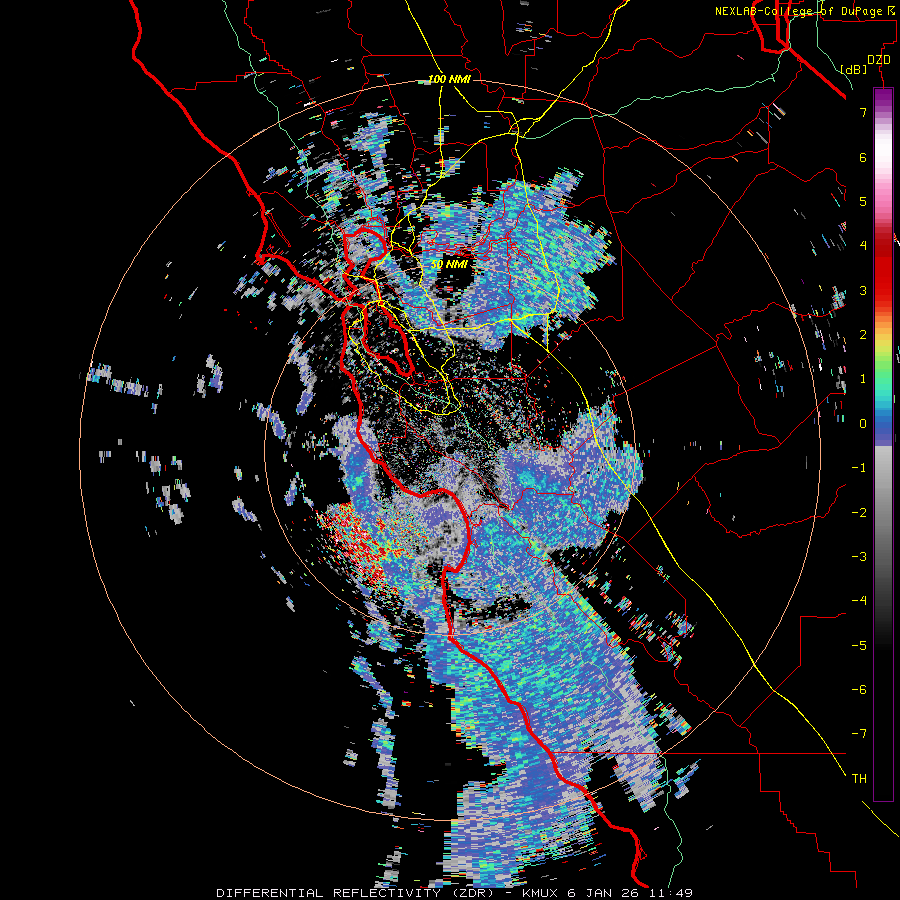Click the "DZD" label above the color scale
The height and width of the screenshot is (900, 900).
coord(879,60)
